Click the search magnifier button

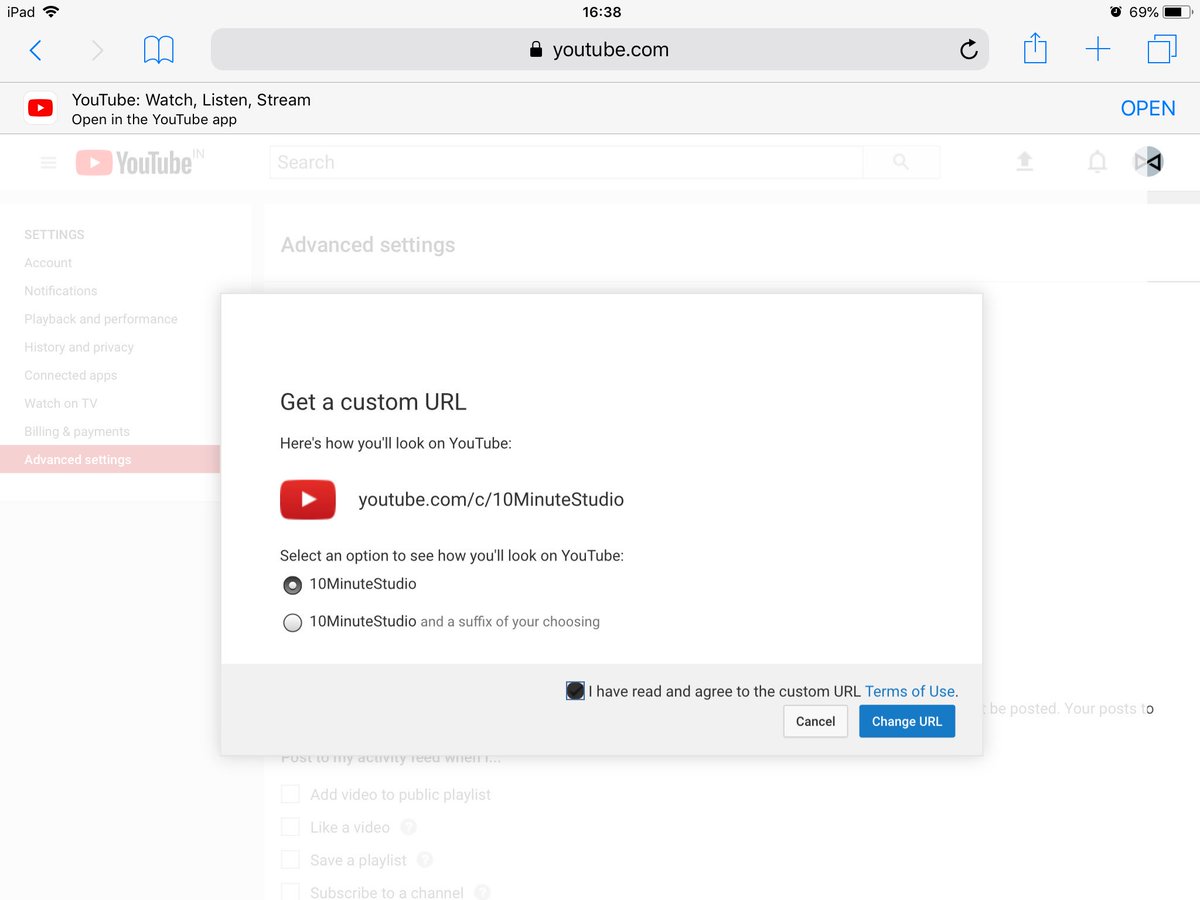tap(901, 162)
